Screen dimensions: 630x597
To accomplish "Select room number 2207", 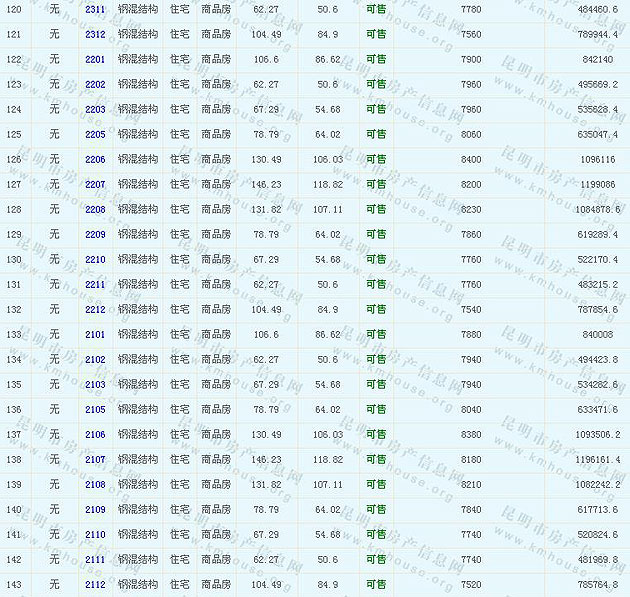I will point(95,184).
